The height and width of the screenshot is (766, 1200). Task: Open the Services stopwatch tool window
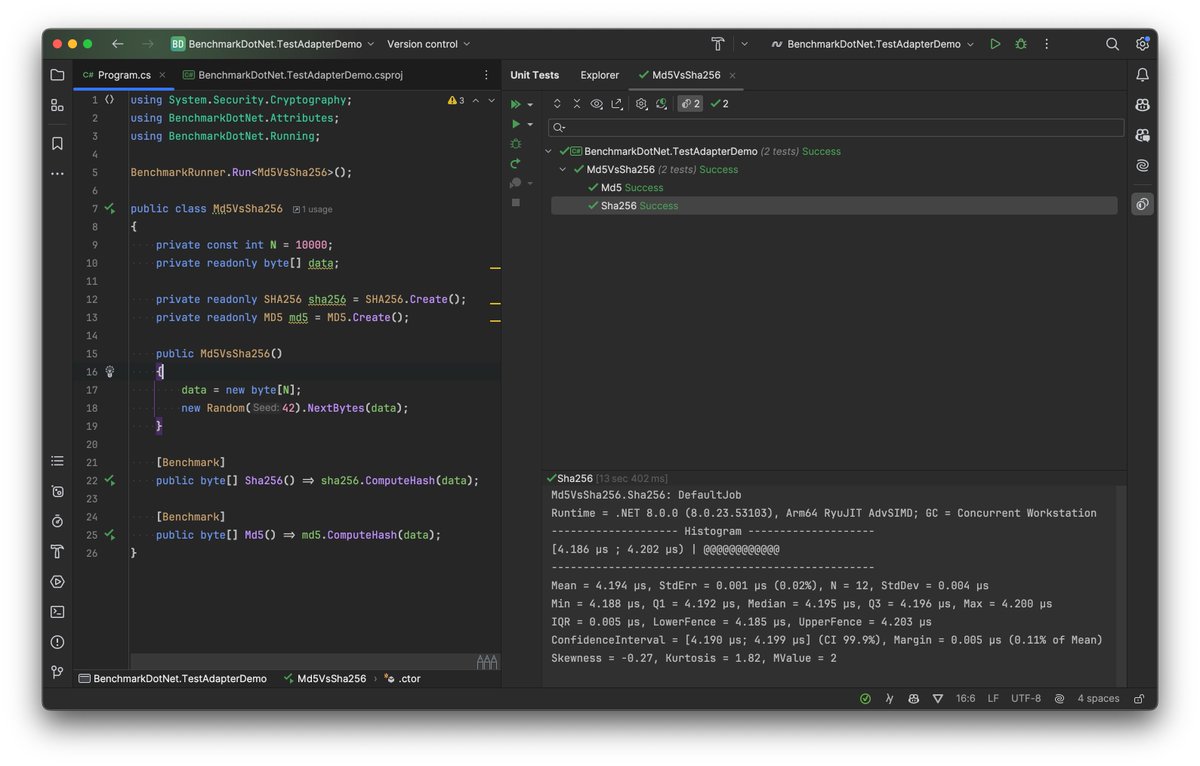coord(57,522)
